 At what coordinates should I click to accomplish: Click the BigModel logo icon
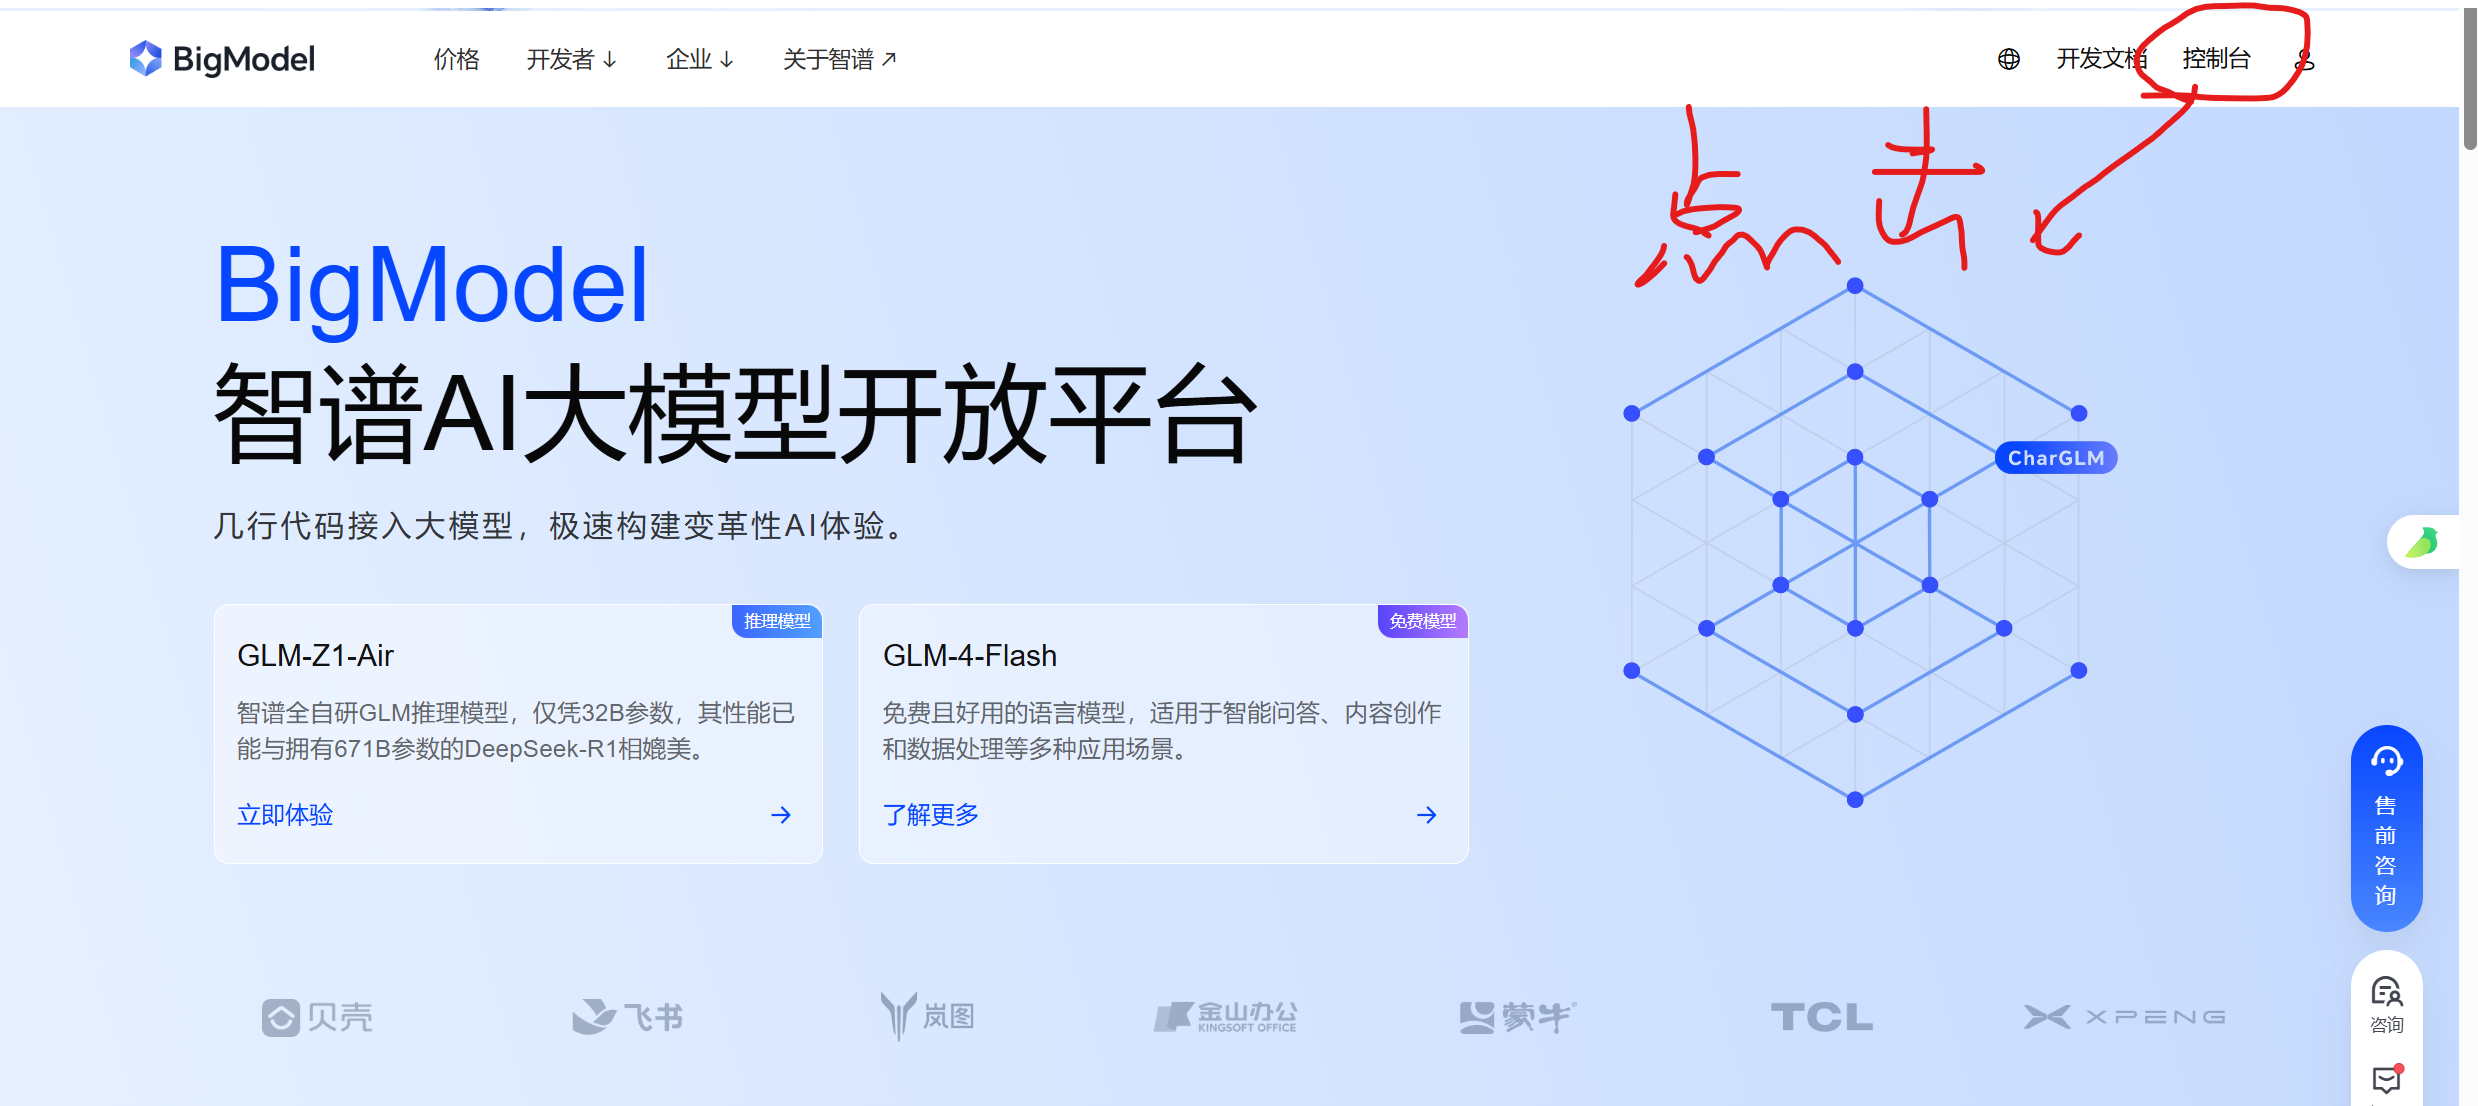146,59
